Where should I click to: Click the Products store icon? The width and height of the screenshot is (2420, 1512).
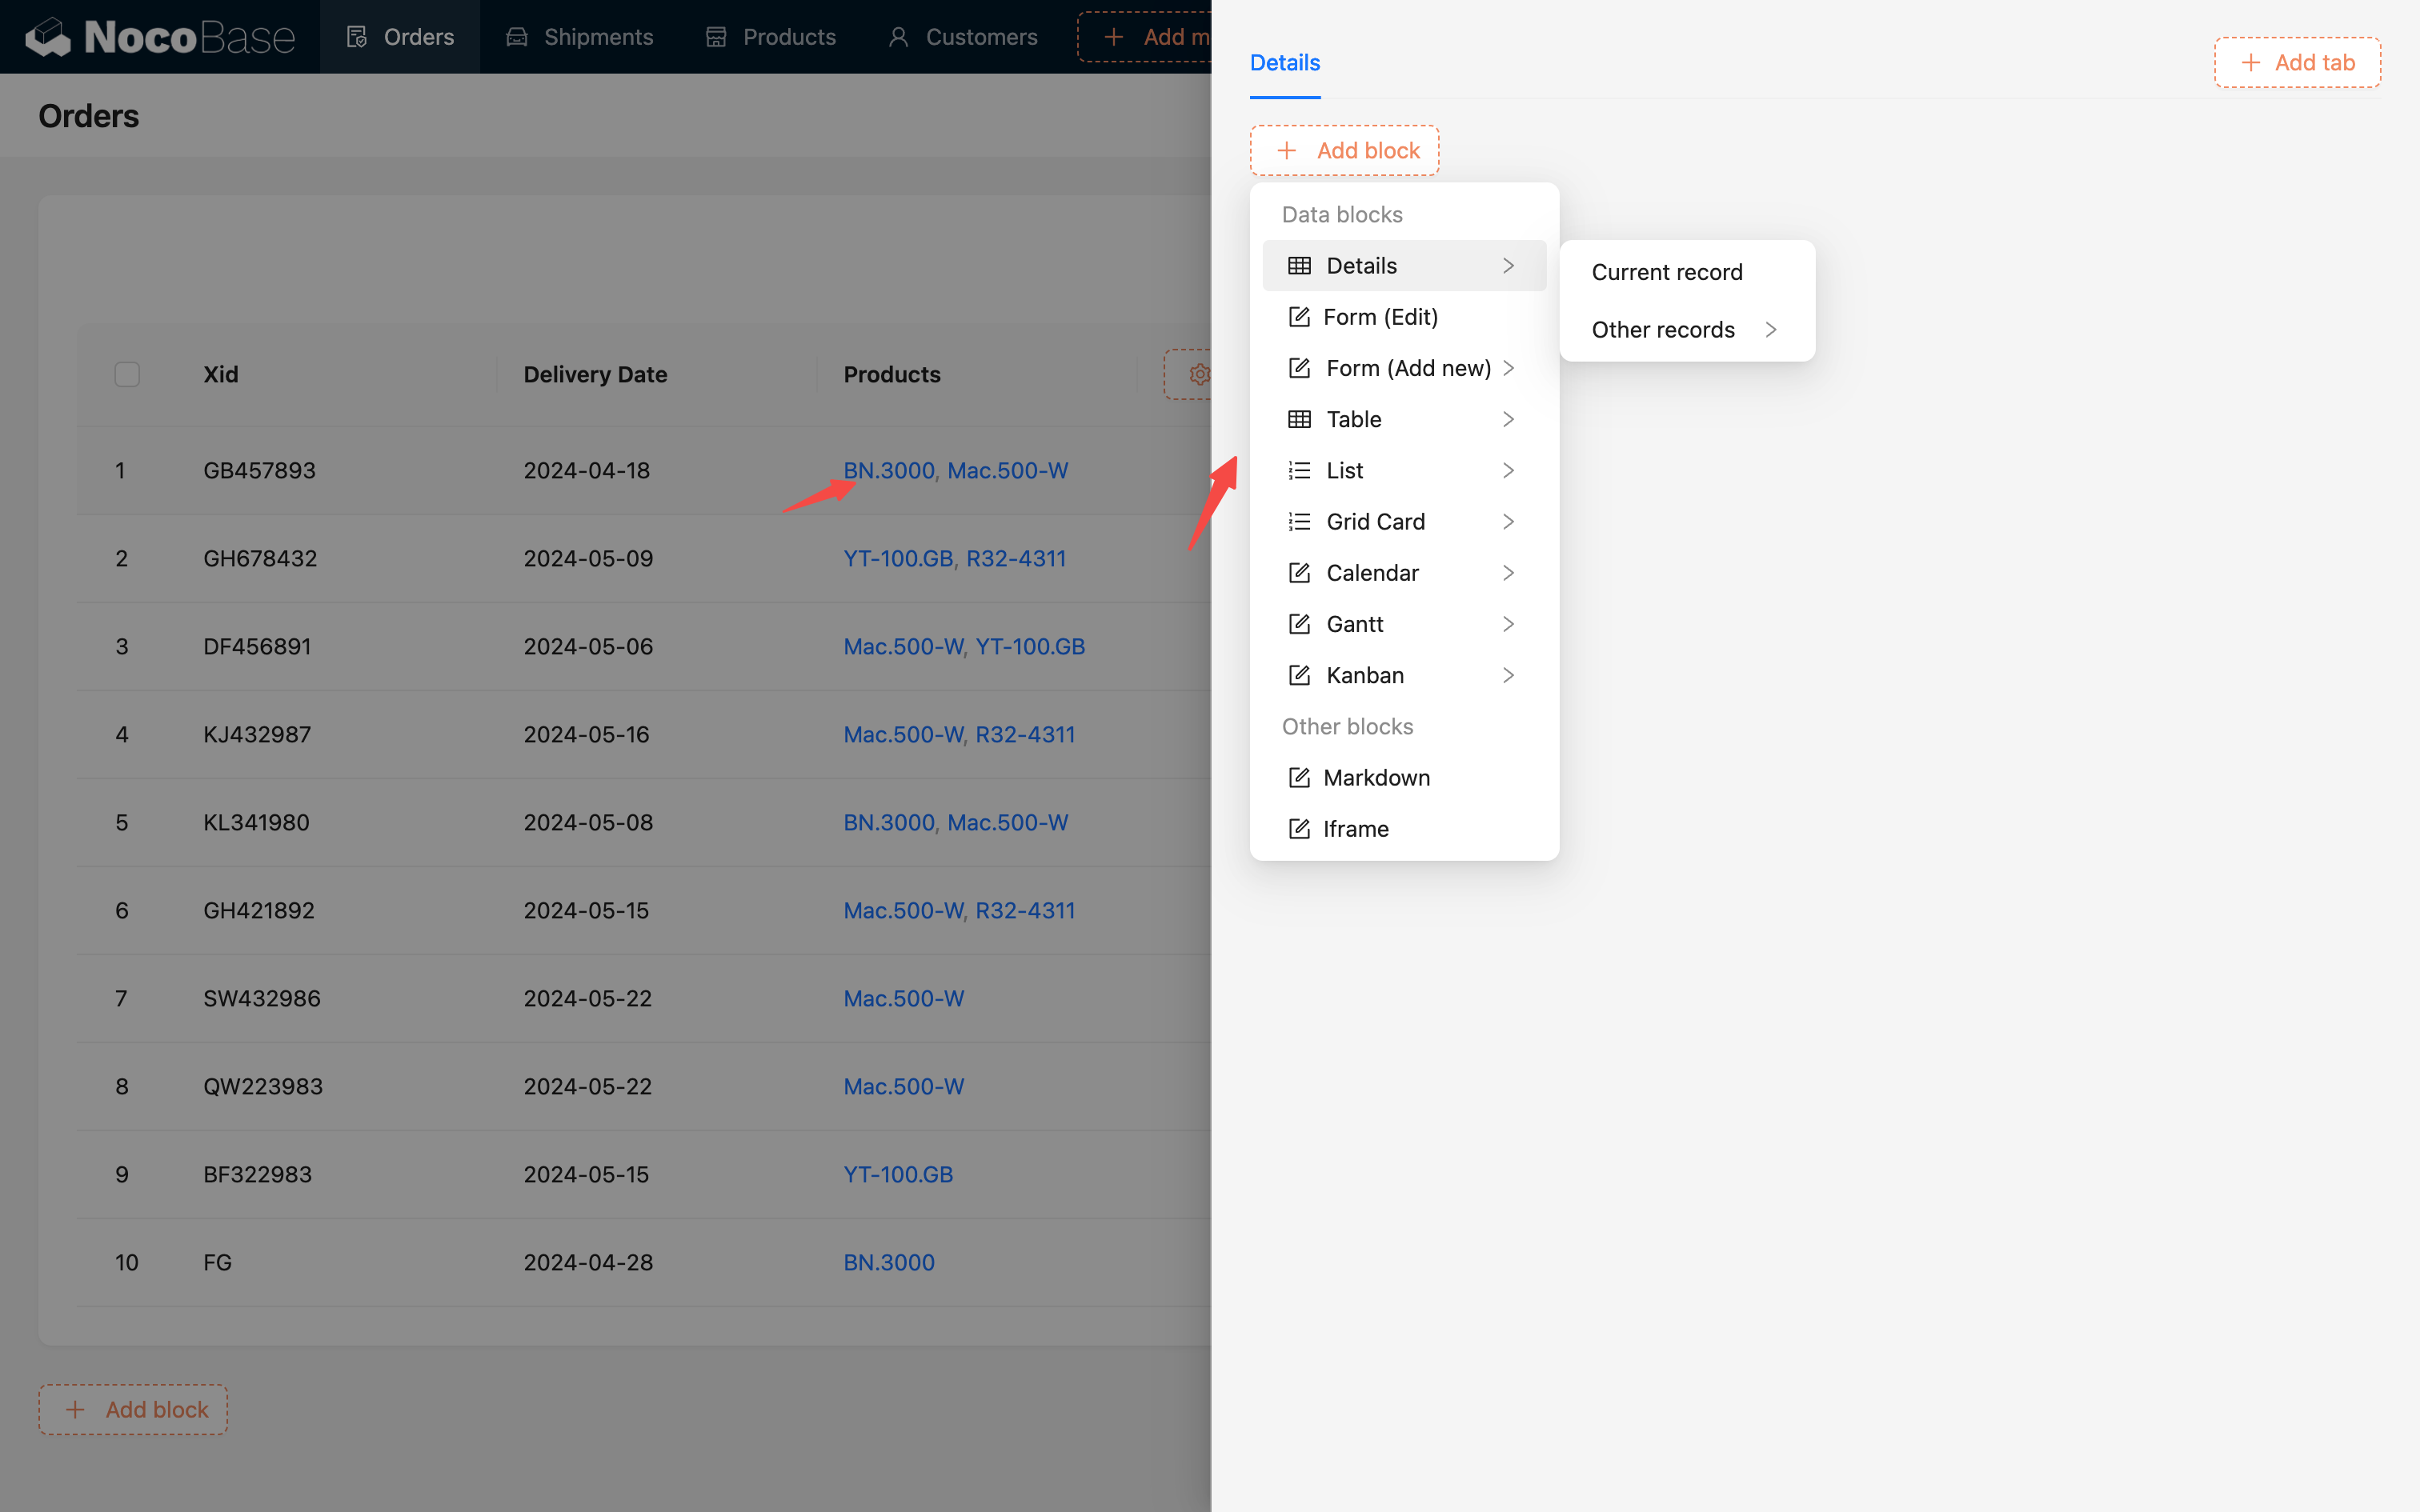click(x=716, y=37)
